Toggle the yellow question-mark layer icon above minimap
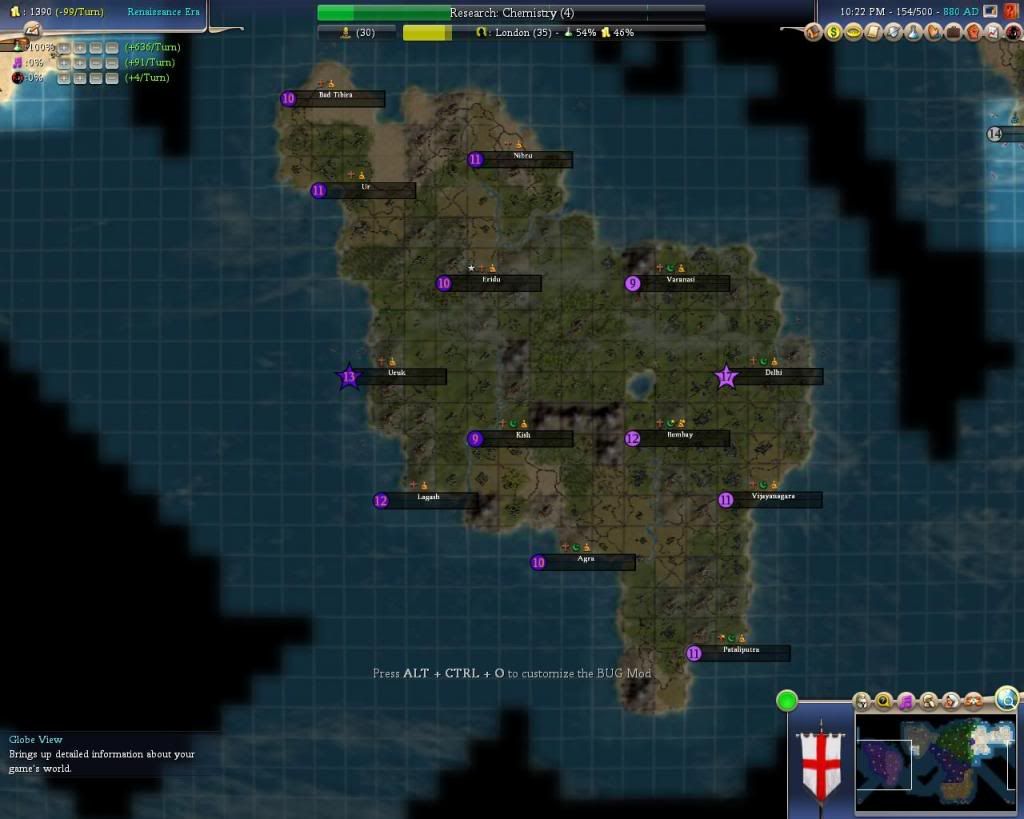The image size is (1024, 819). click(x=884, y=701)
